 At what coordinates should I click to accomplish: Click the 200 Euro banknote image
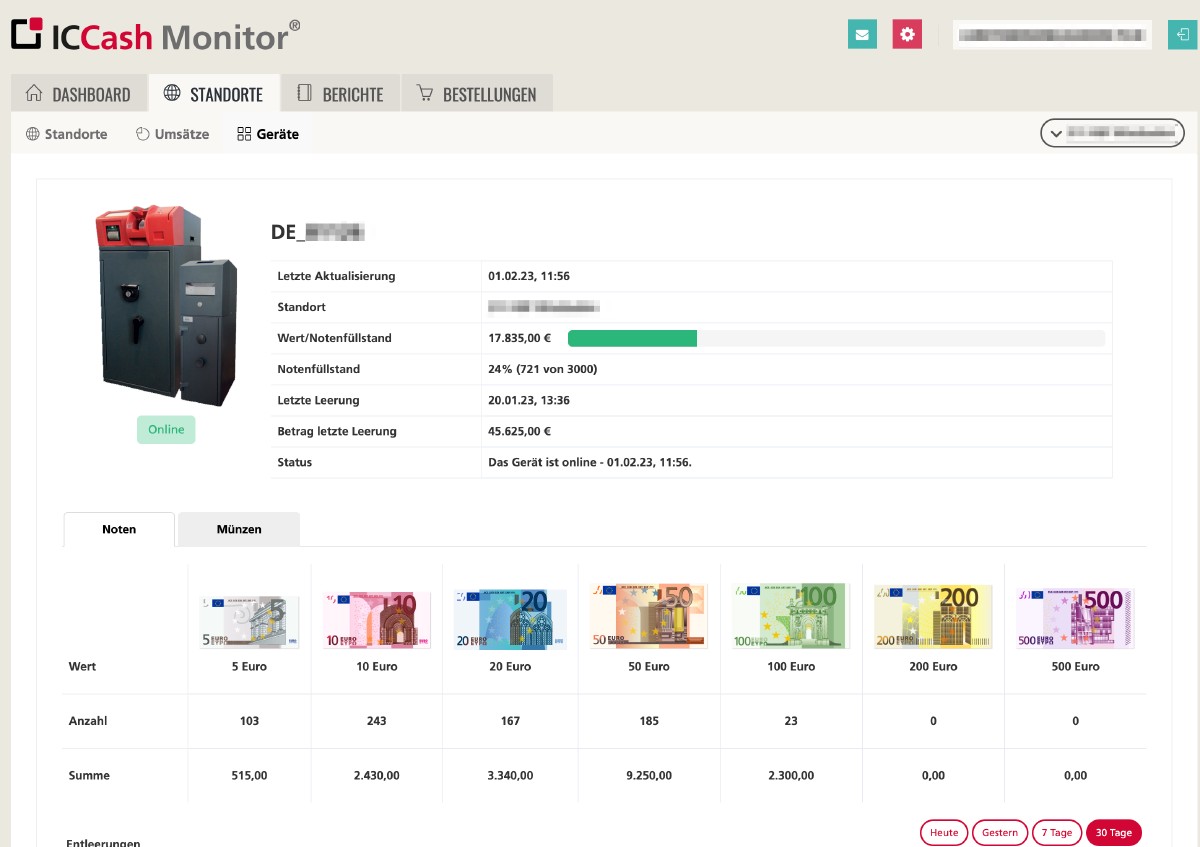[x=933, y=617]
